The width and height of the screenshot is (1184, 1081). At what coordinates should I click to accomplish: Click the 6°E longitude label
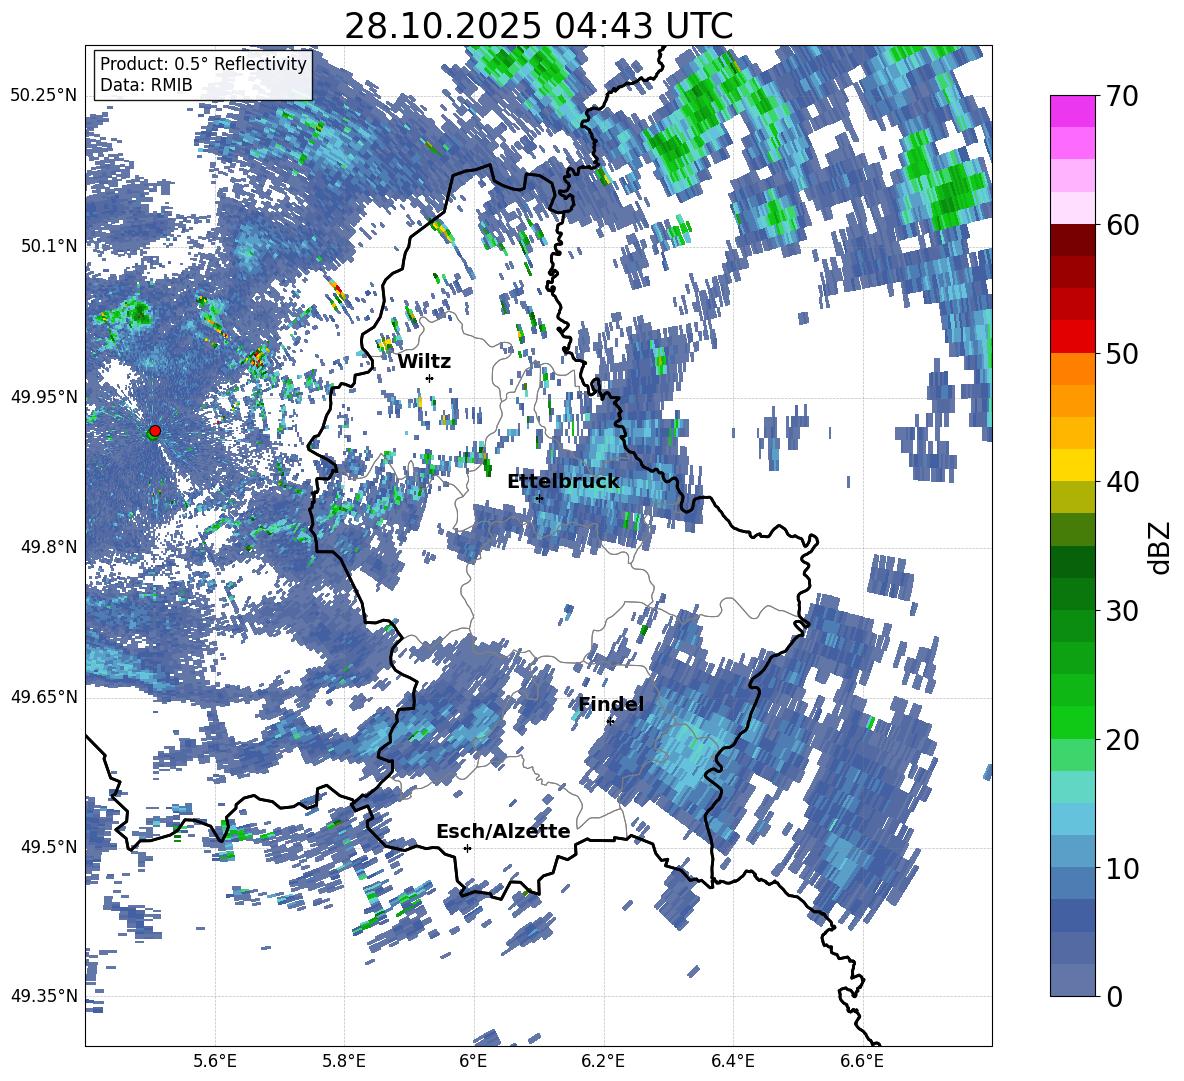pos(473,1062)
